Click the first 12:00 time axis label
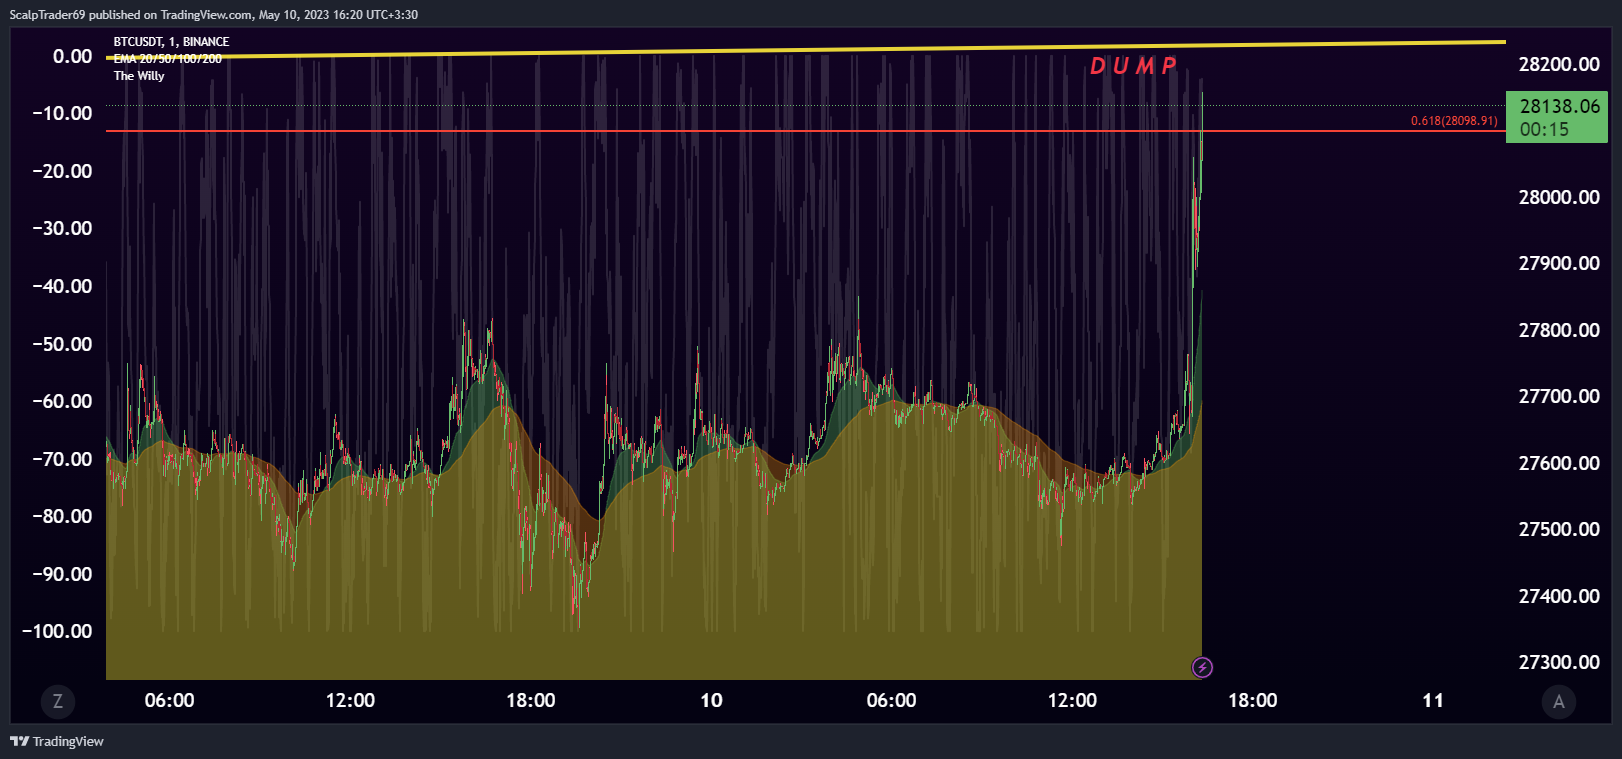The image size is (1622, 759). pyautogui.click(x=350, y=700)
